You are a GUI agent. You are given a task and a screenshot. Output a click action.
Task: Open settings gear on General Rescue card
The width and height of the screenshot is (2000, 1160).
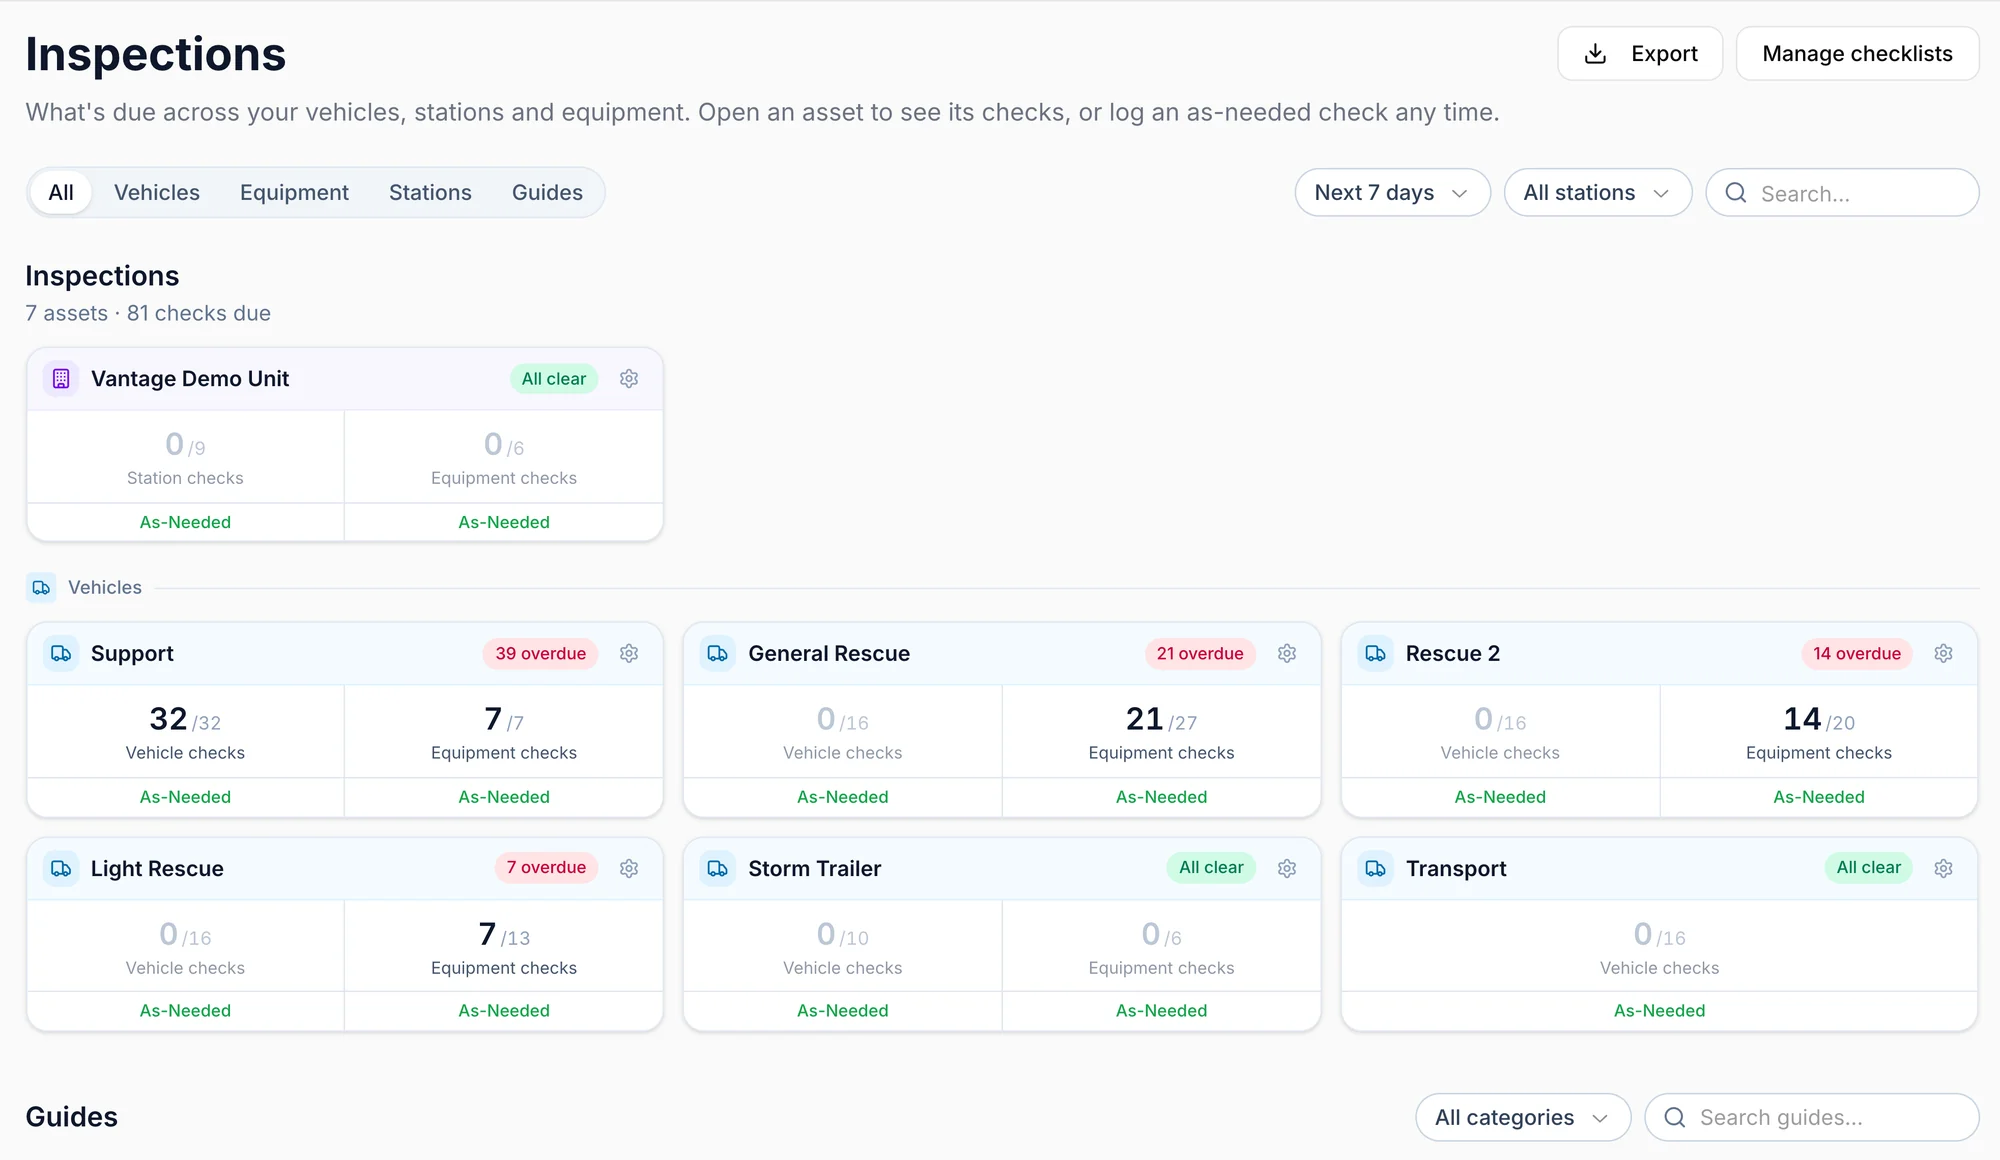click(1287, 654)
